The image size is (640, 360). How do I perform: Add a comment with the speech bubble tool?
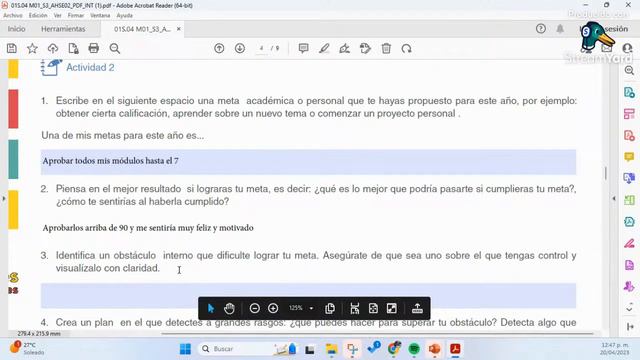pos(303,49)
